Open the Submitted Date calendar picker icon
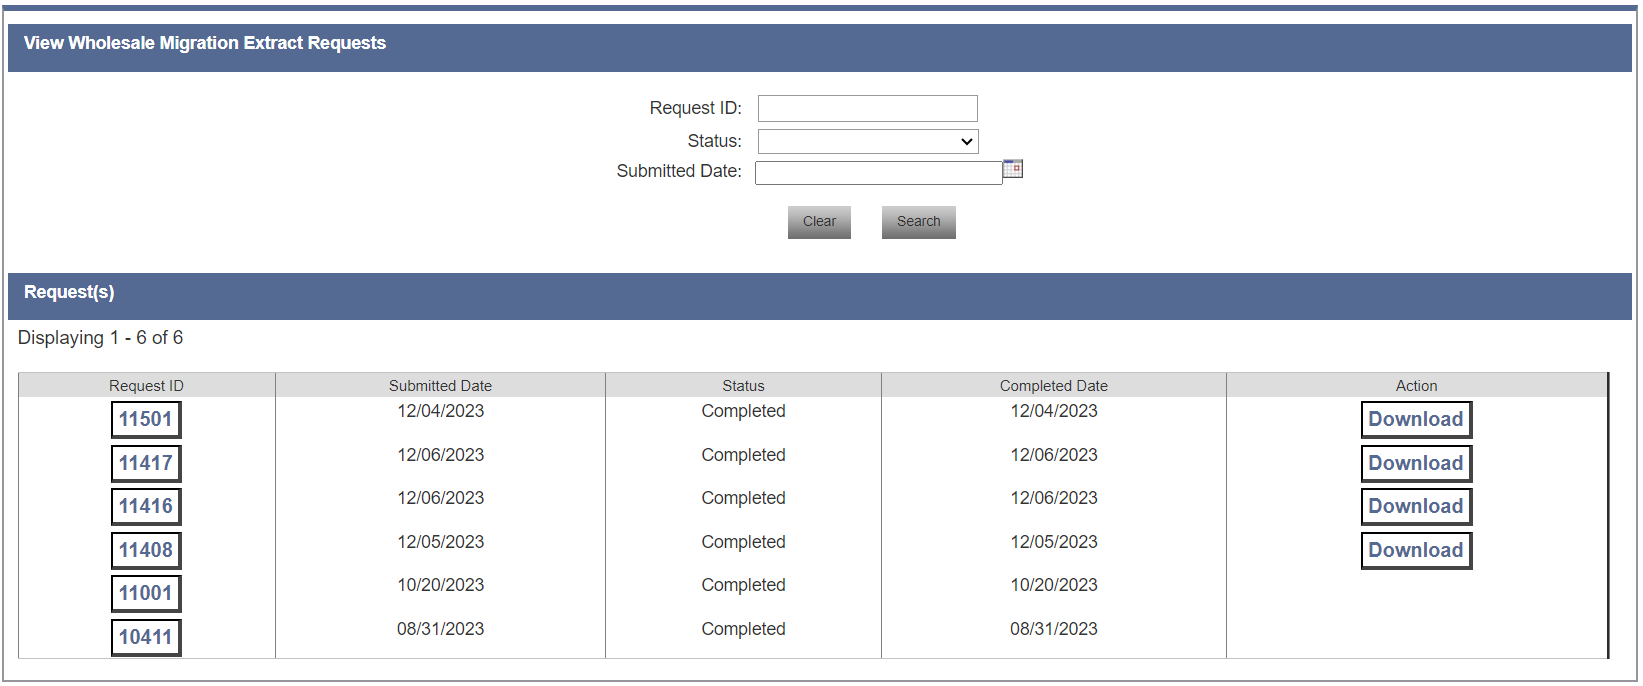 pyautogui.click(x=1012, y=169)
